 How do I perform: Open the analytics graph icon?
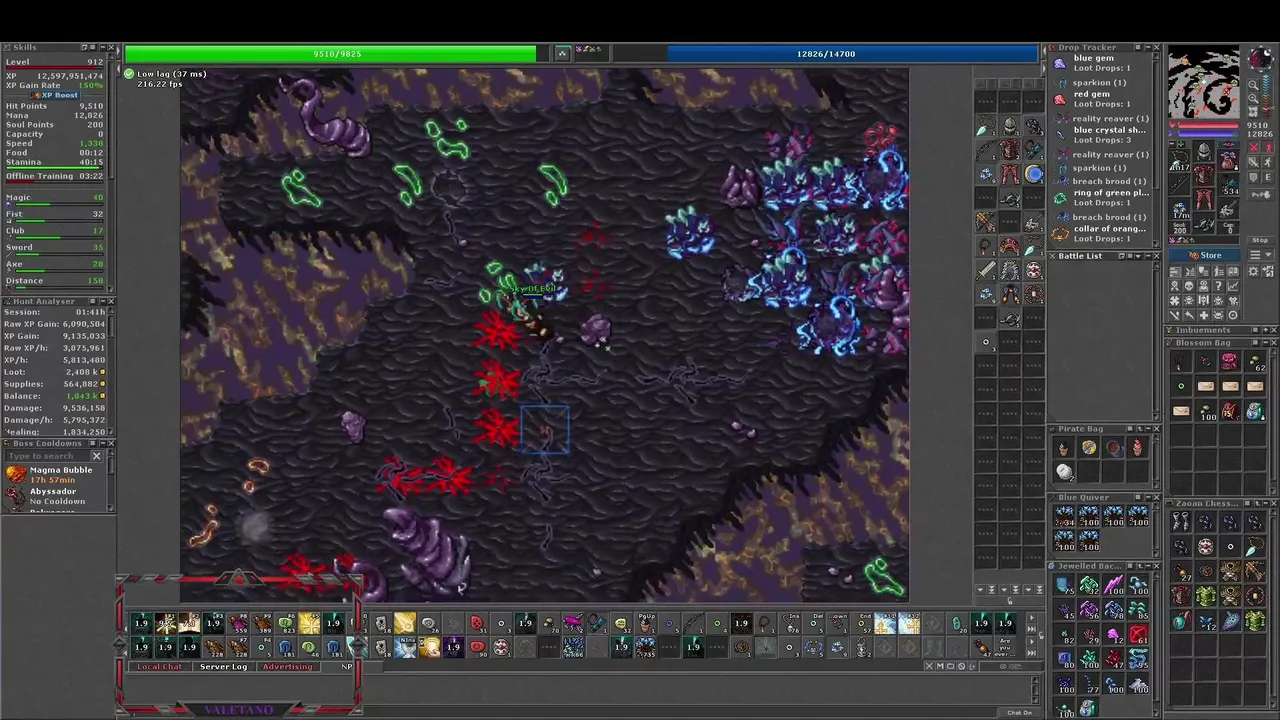coord(1233,286)
